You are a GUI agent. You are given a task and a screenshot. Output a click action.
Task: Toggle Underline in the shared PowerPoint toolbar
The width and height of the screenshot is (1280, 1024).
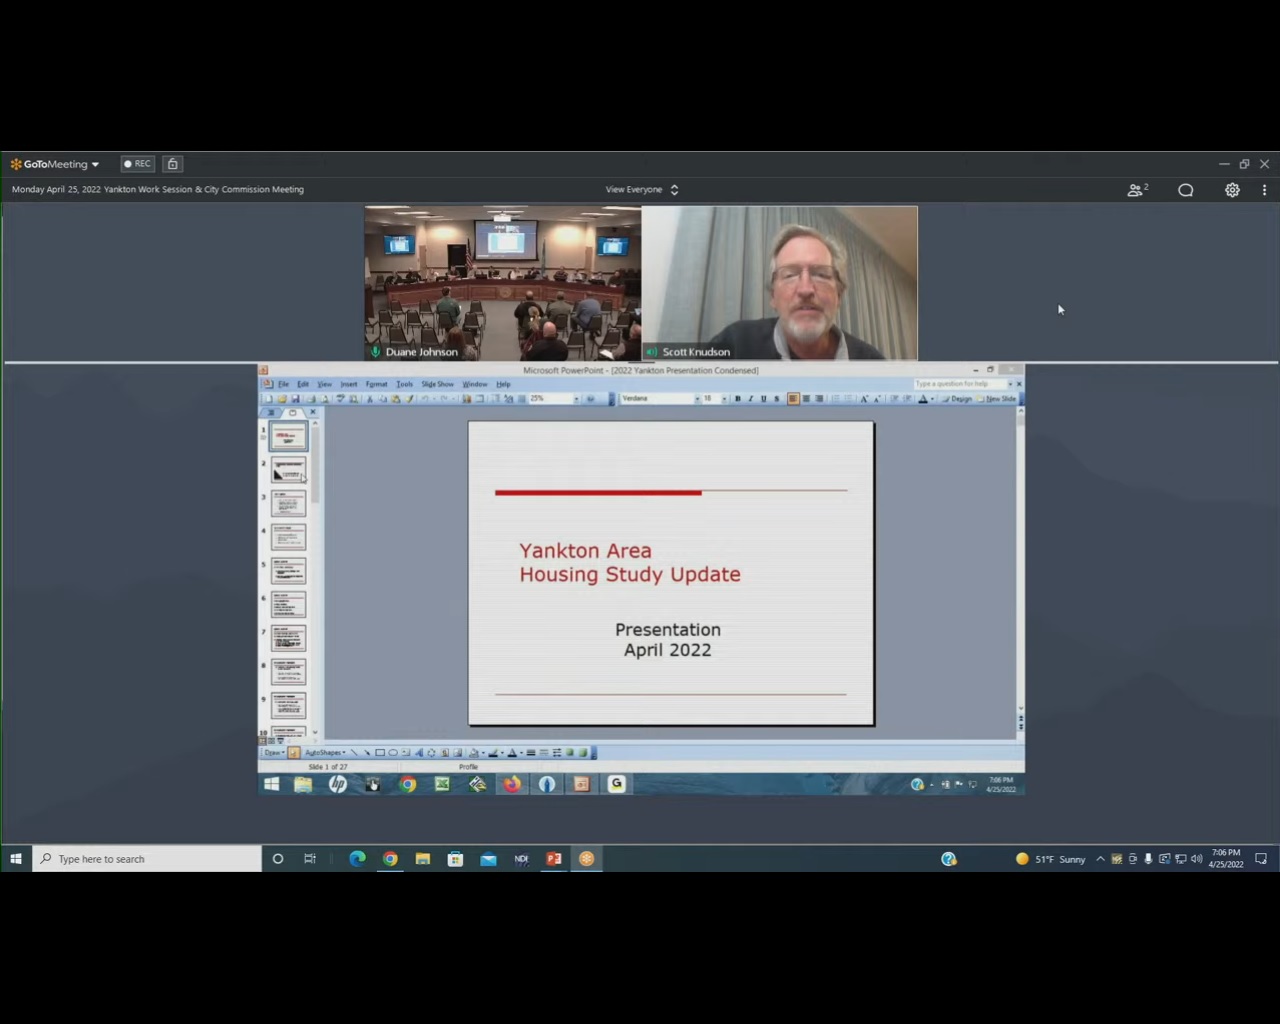pyautogui.click(x=764, y=399)
